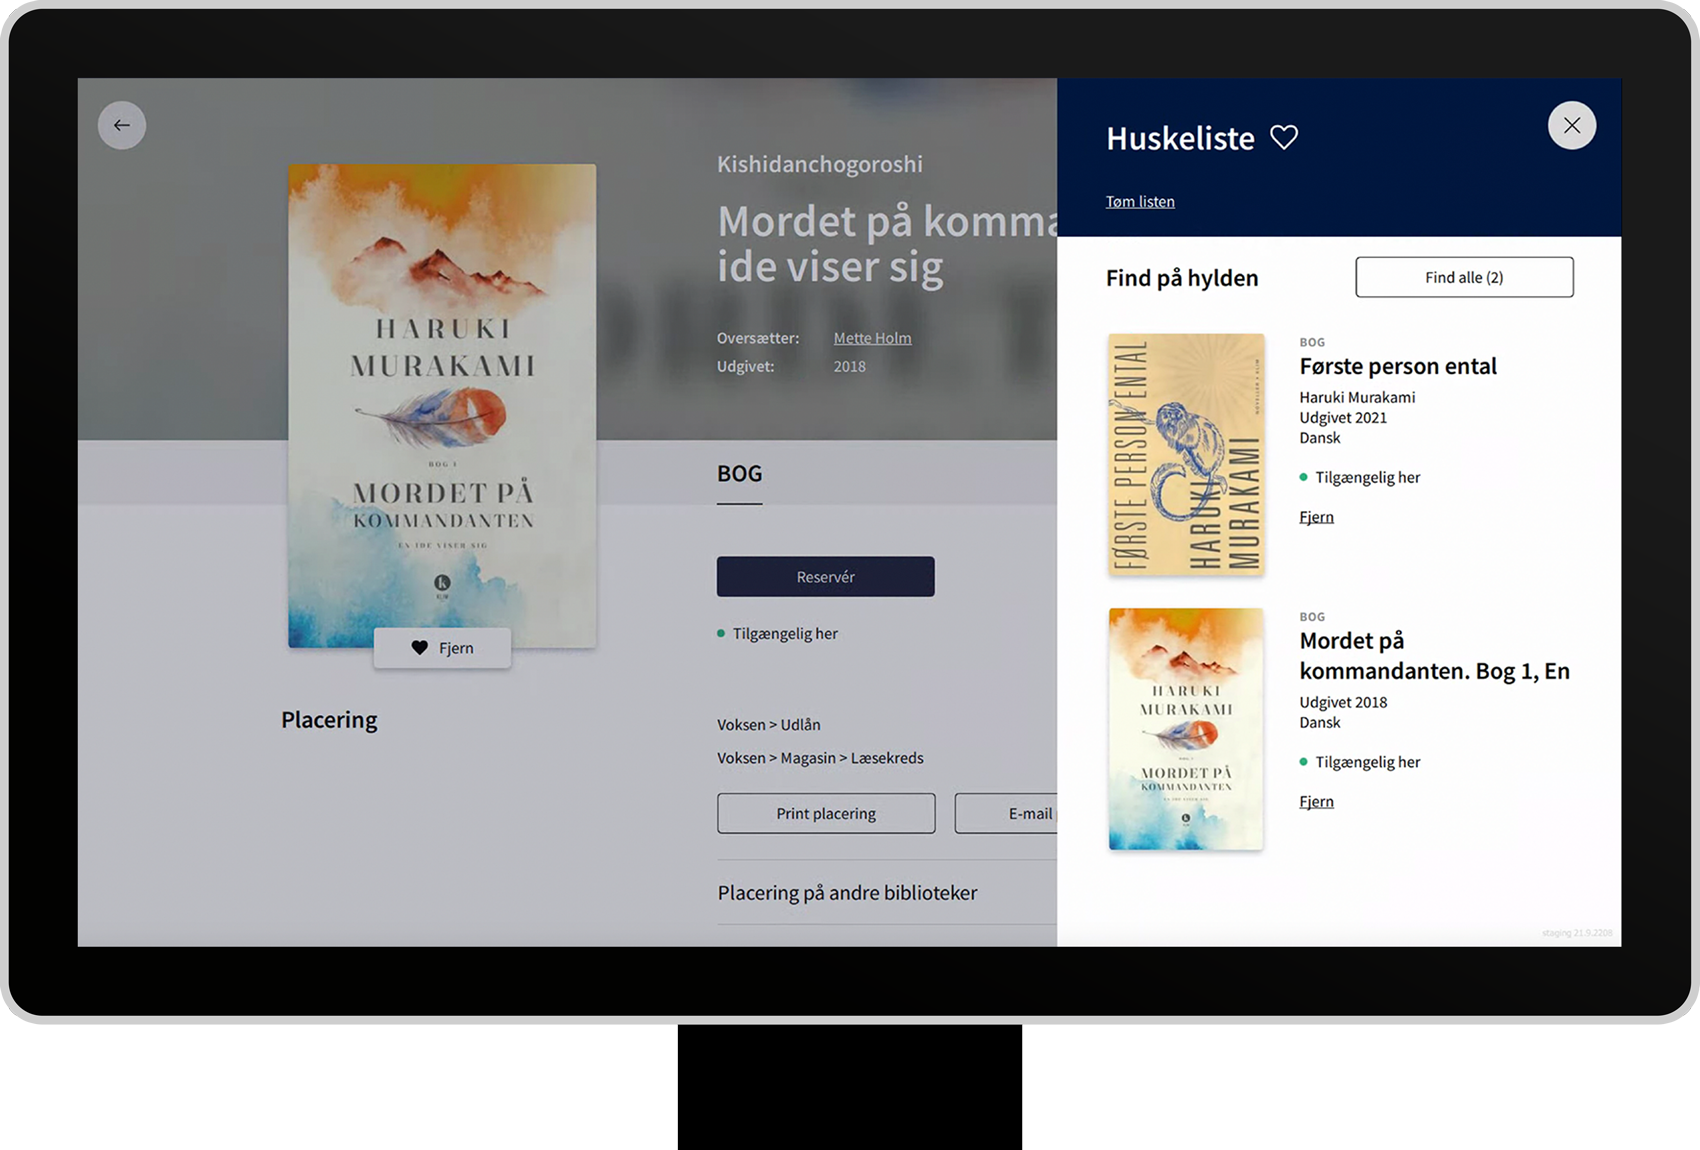The width and height of the screenshot is (1700, 1150).
Task: Click the Fjern heart button under cover
Action: [442, 648]
